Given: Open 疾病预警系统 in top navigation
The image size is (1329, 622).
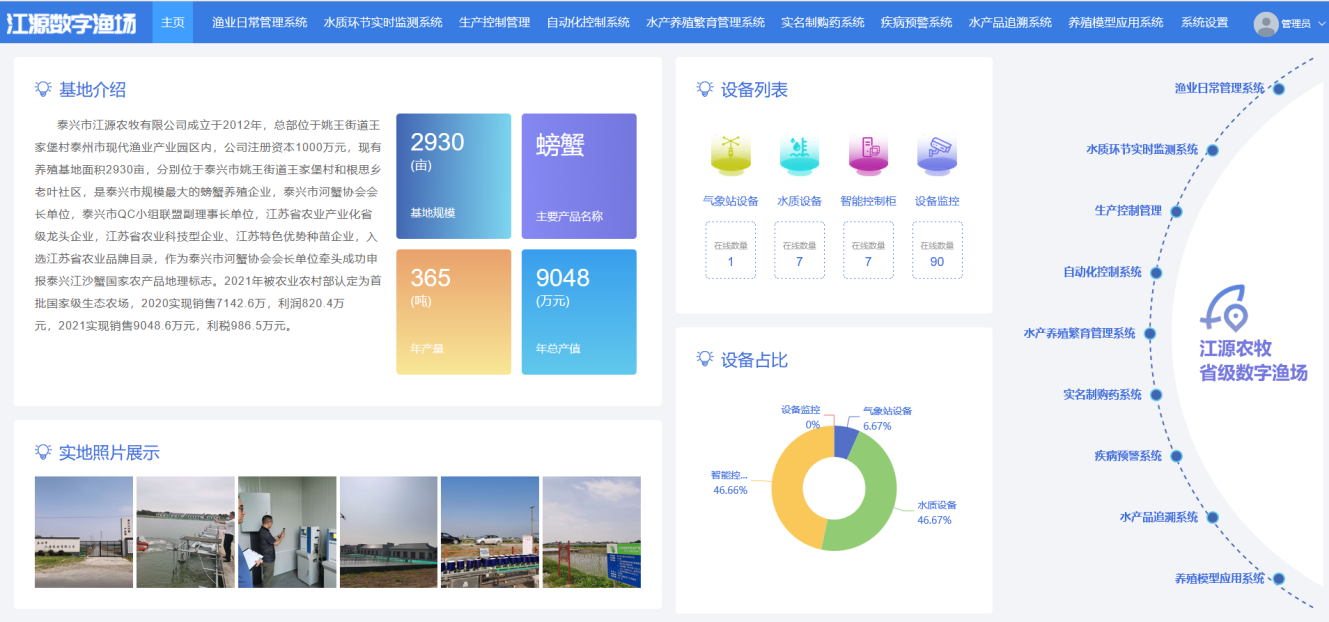Looking at the screenshot, I should click(917, 22).
